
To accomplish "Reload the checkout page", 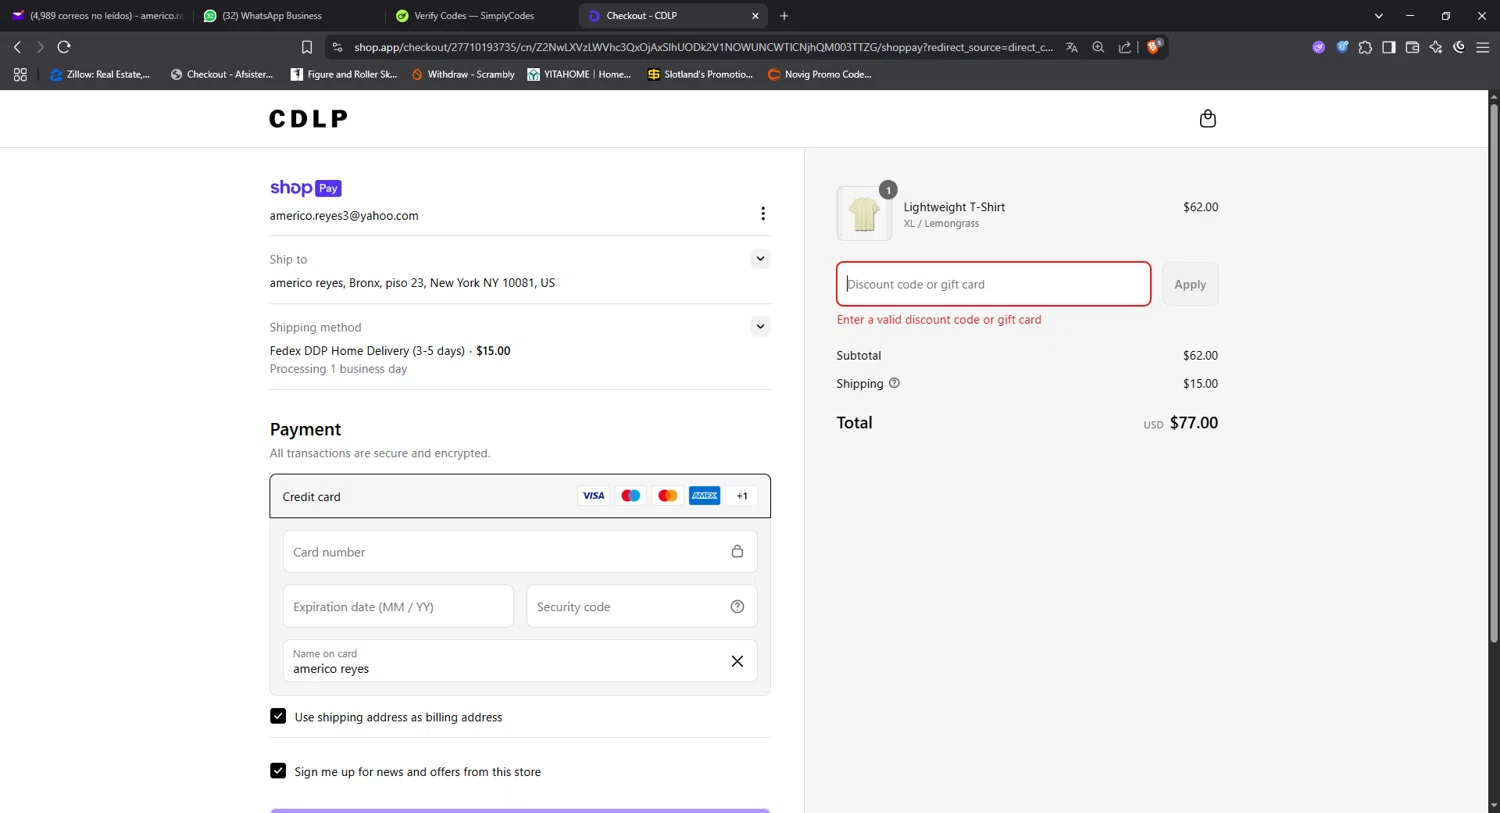I will [x=64, y=47].
